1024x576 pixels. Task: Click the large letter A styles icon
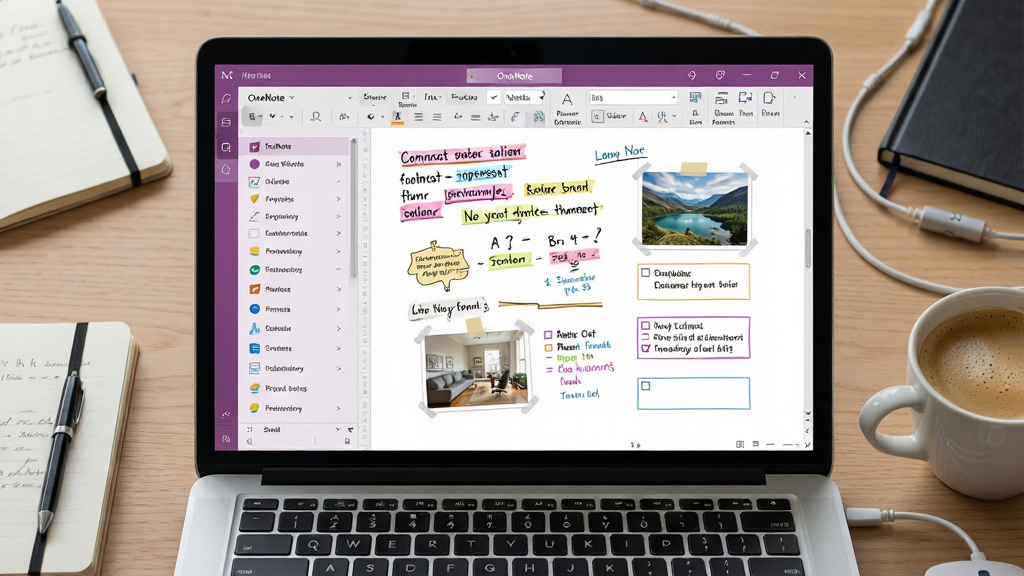tap(567, 99)
